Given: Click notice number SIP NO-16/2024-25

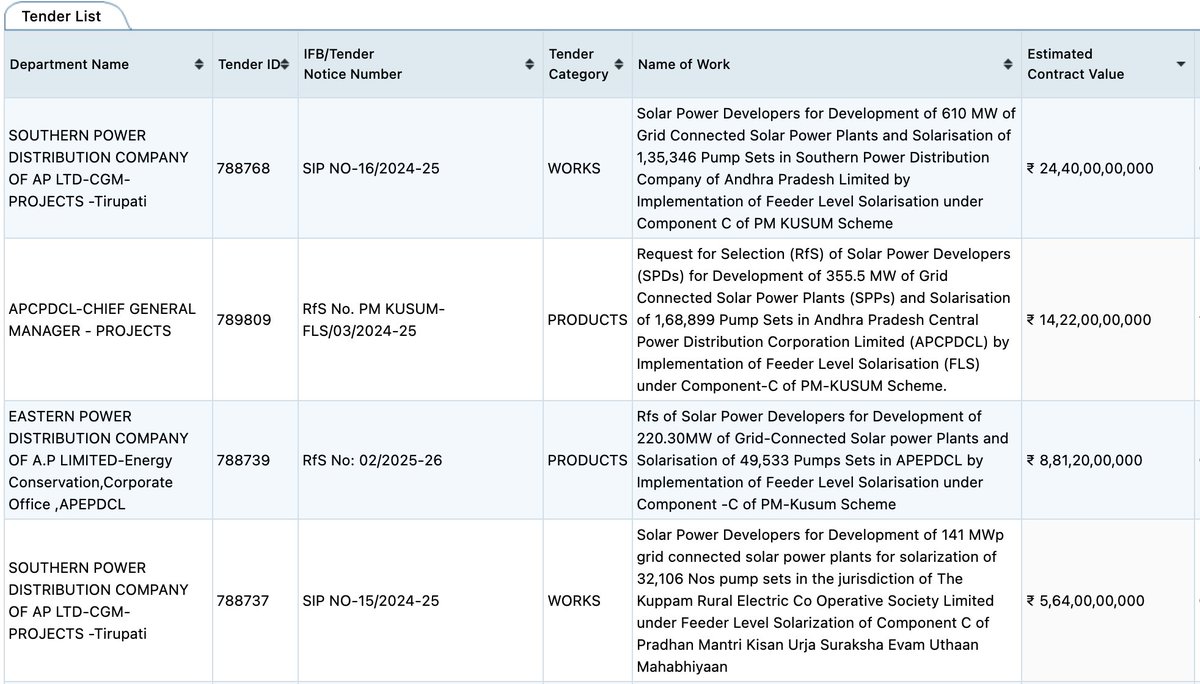Looking at the screenshot, I should [x=371, y=168].
